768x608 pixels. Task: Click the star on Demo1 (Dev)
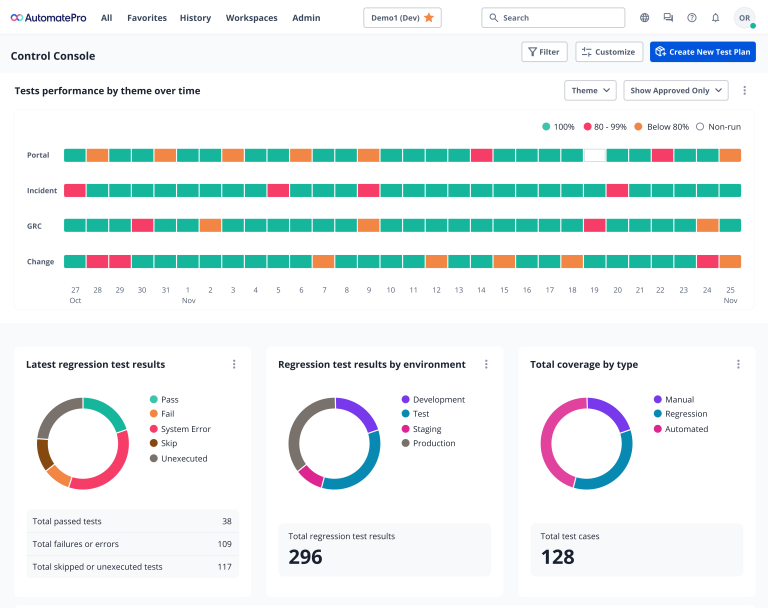[x=429, y=18]
